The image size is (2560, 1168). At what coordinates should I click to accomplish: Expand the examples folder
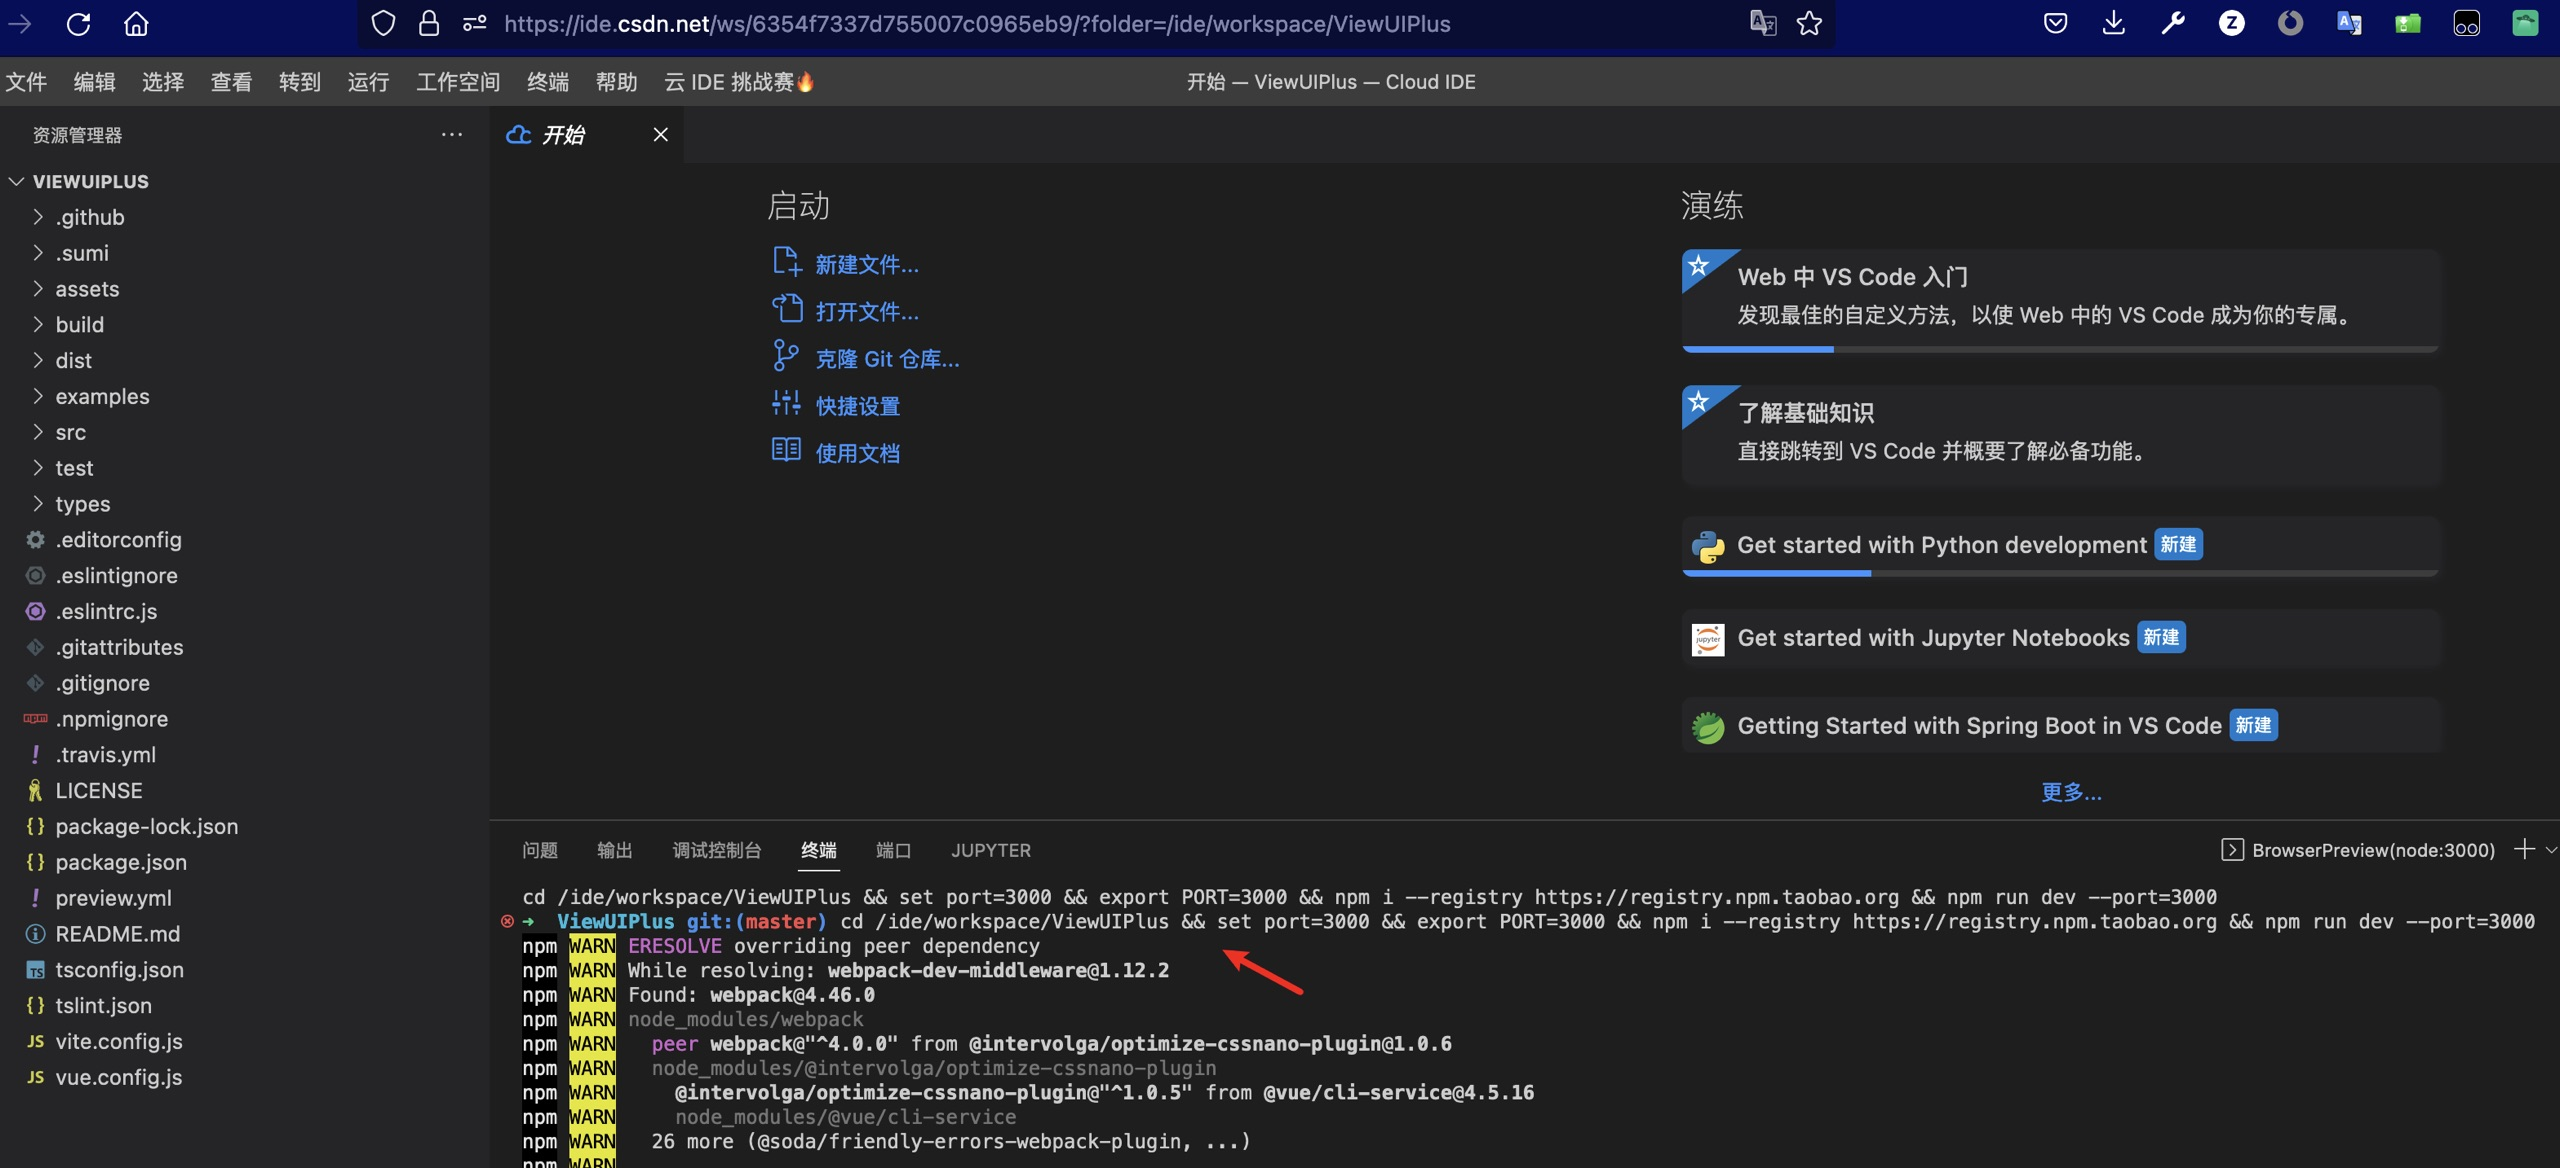pos(38,395)
